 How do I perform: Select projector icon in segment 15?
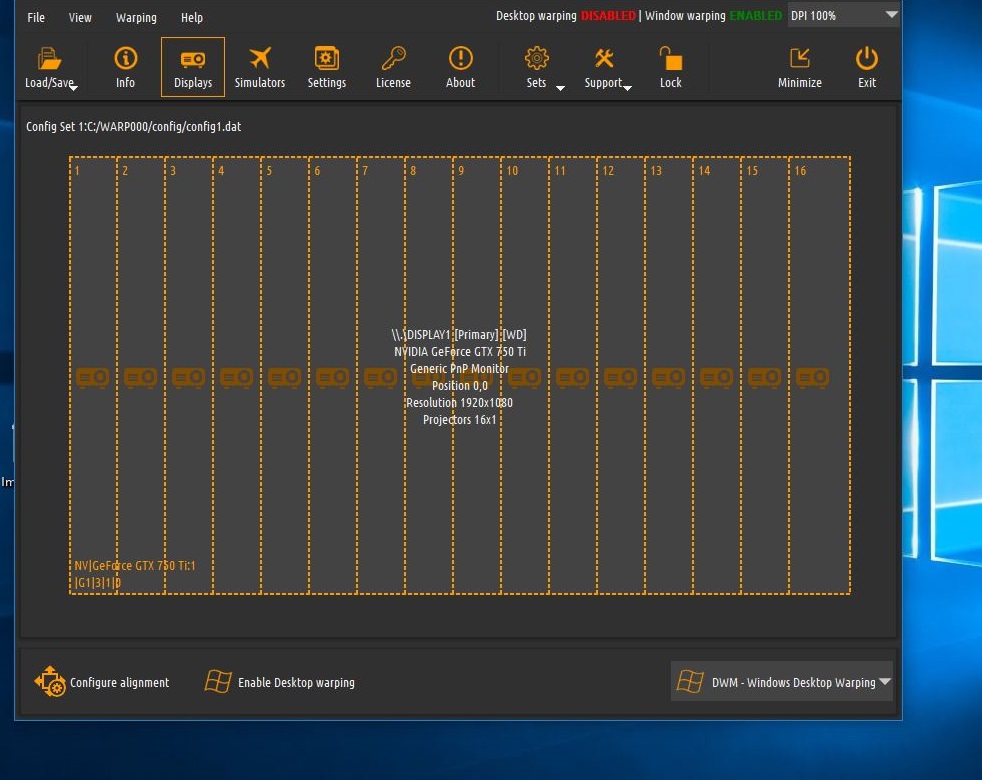tap(764, 378)
